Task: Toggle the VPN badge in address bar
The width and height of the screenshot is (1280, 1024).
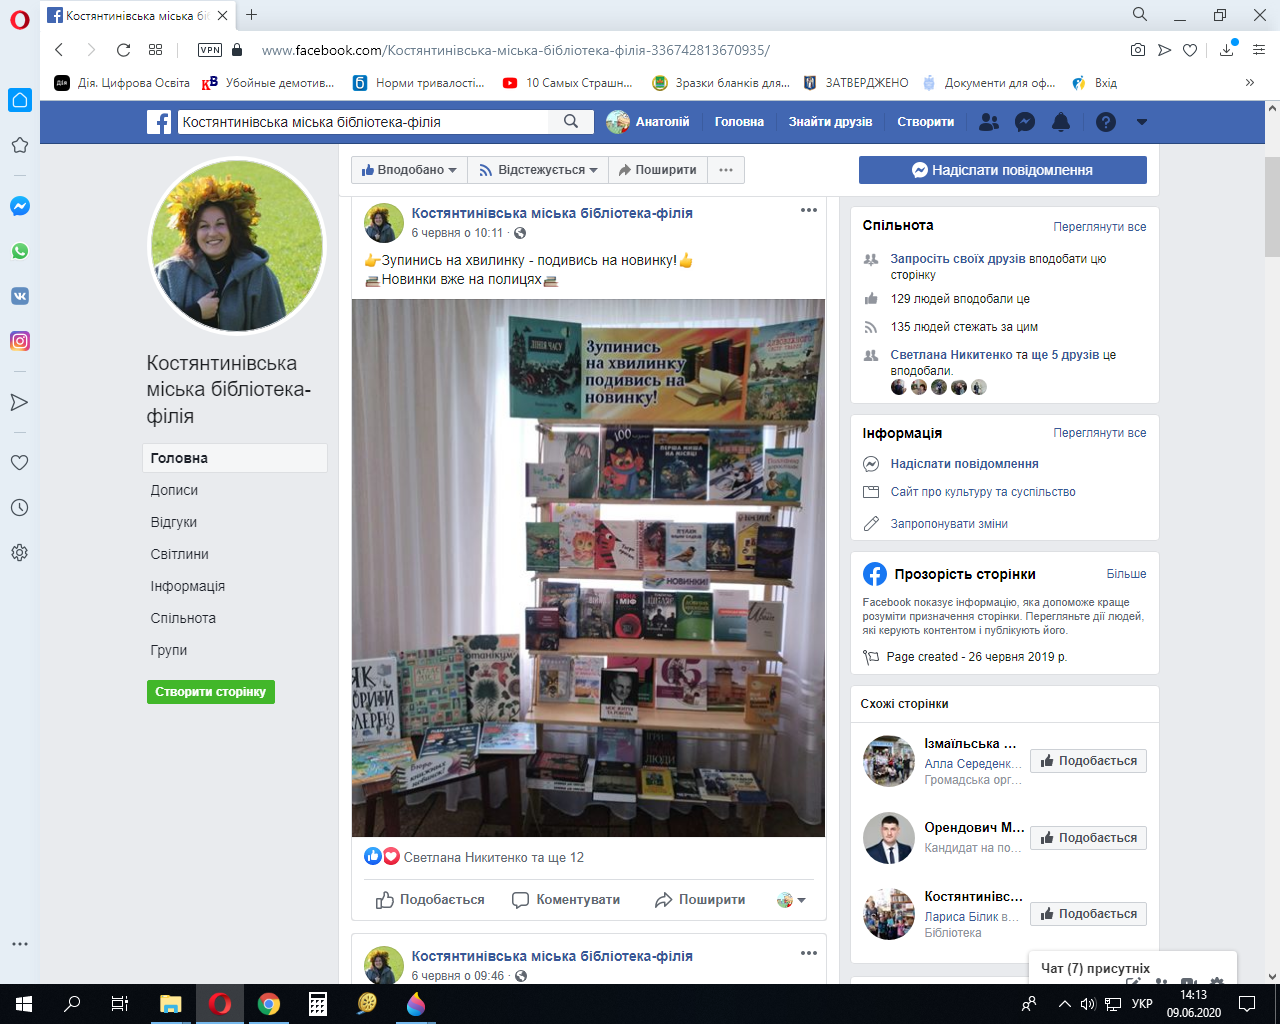Action: coord(210,50)
